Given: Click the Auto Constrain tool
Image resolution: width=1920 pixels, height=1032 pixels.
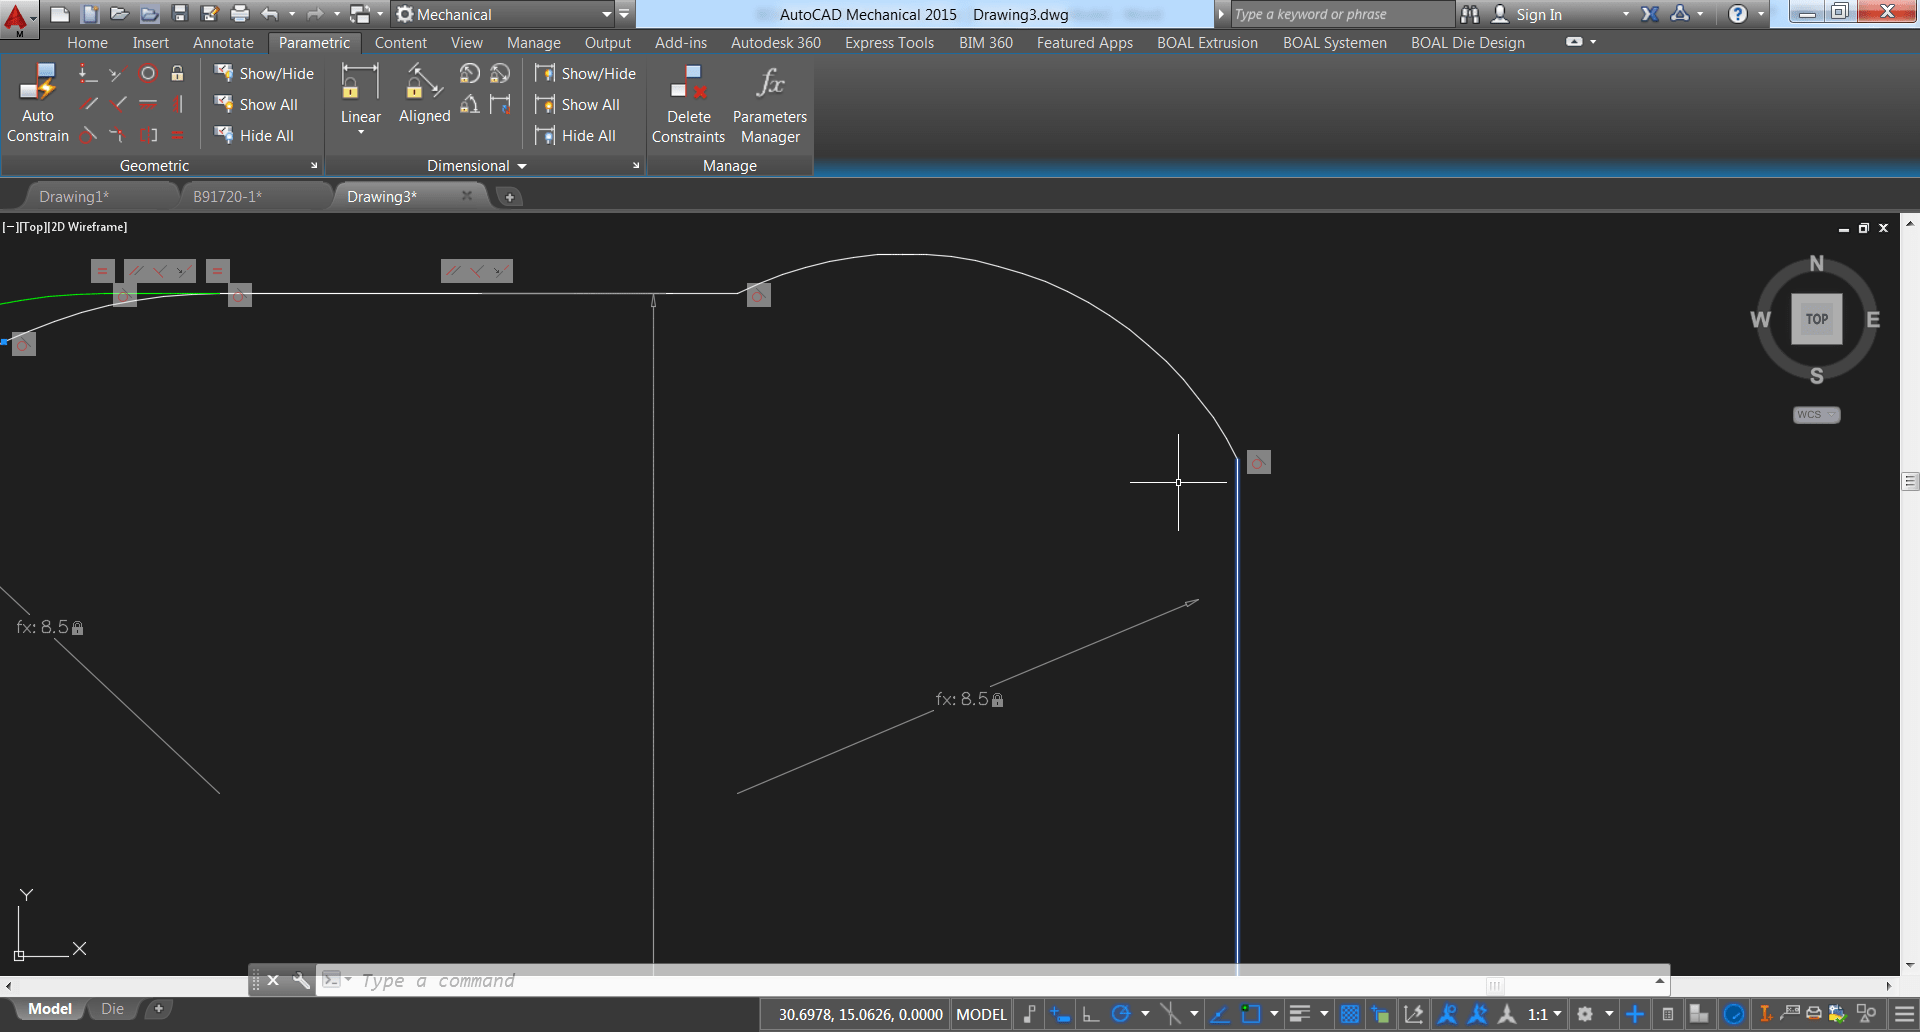Looking at the screenshot, I should pyautogui.click(x=38, y=104).
